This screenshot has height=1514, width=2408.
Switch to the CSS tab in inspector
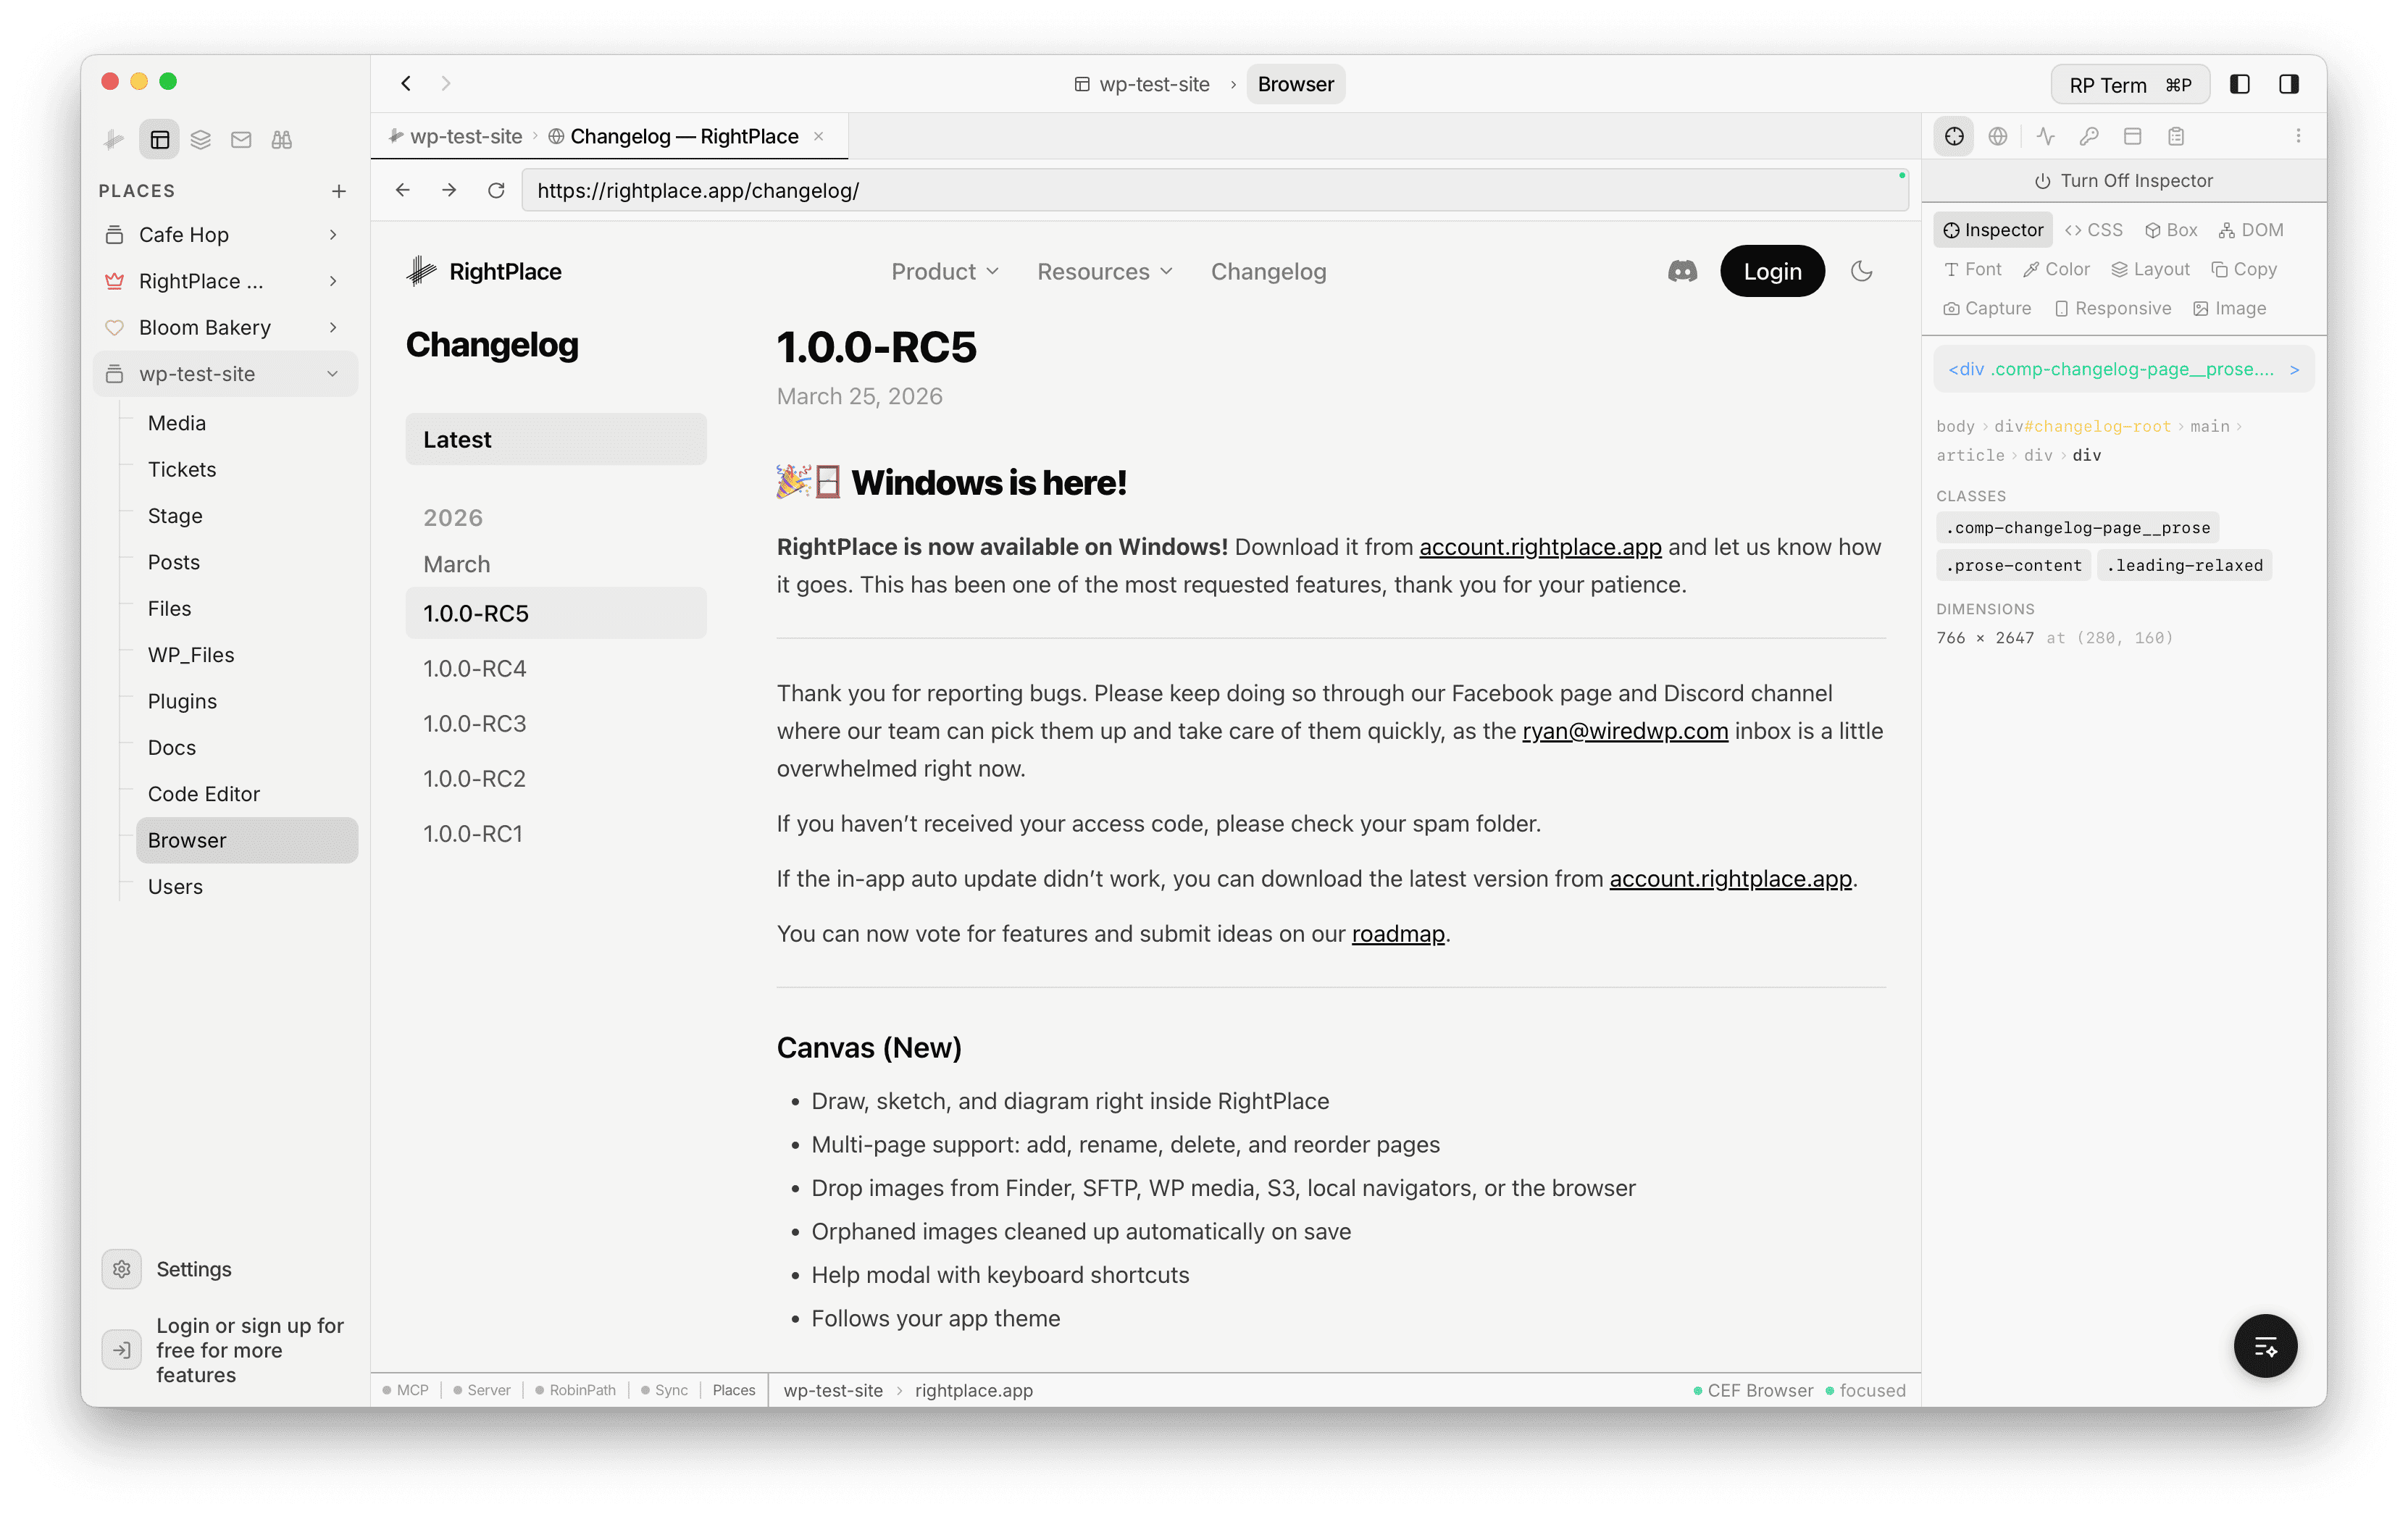tap(2093, 229)
